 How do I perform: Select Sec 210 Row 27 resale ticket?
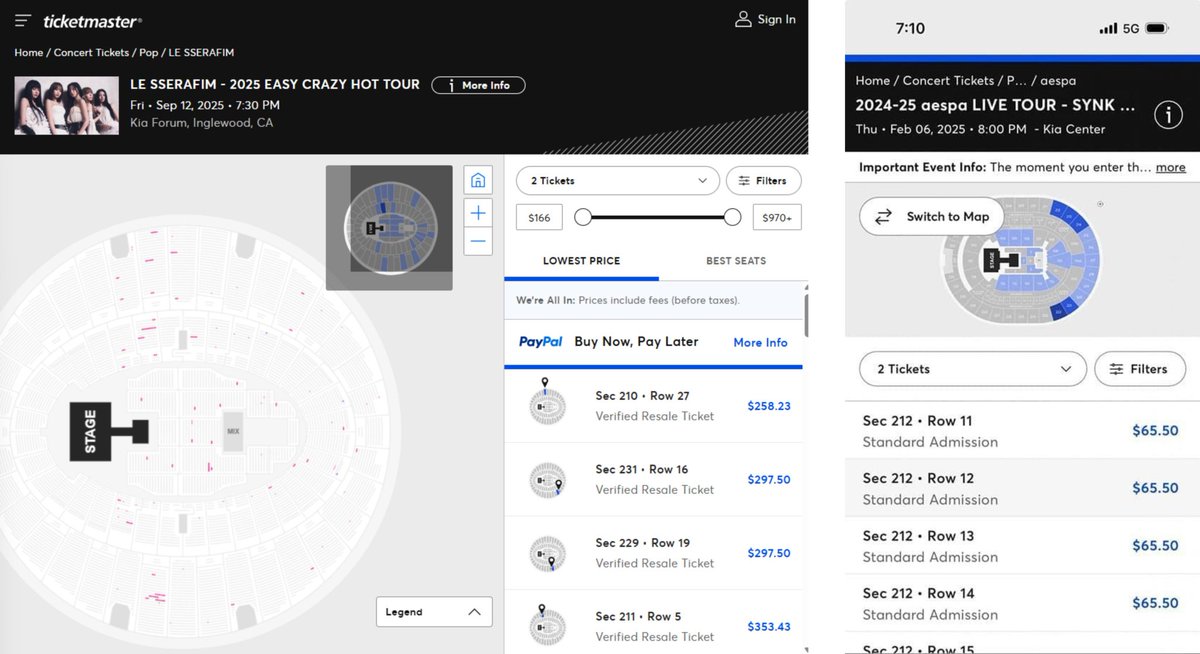tap(655, 406)
